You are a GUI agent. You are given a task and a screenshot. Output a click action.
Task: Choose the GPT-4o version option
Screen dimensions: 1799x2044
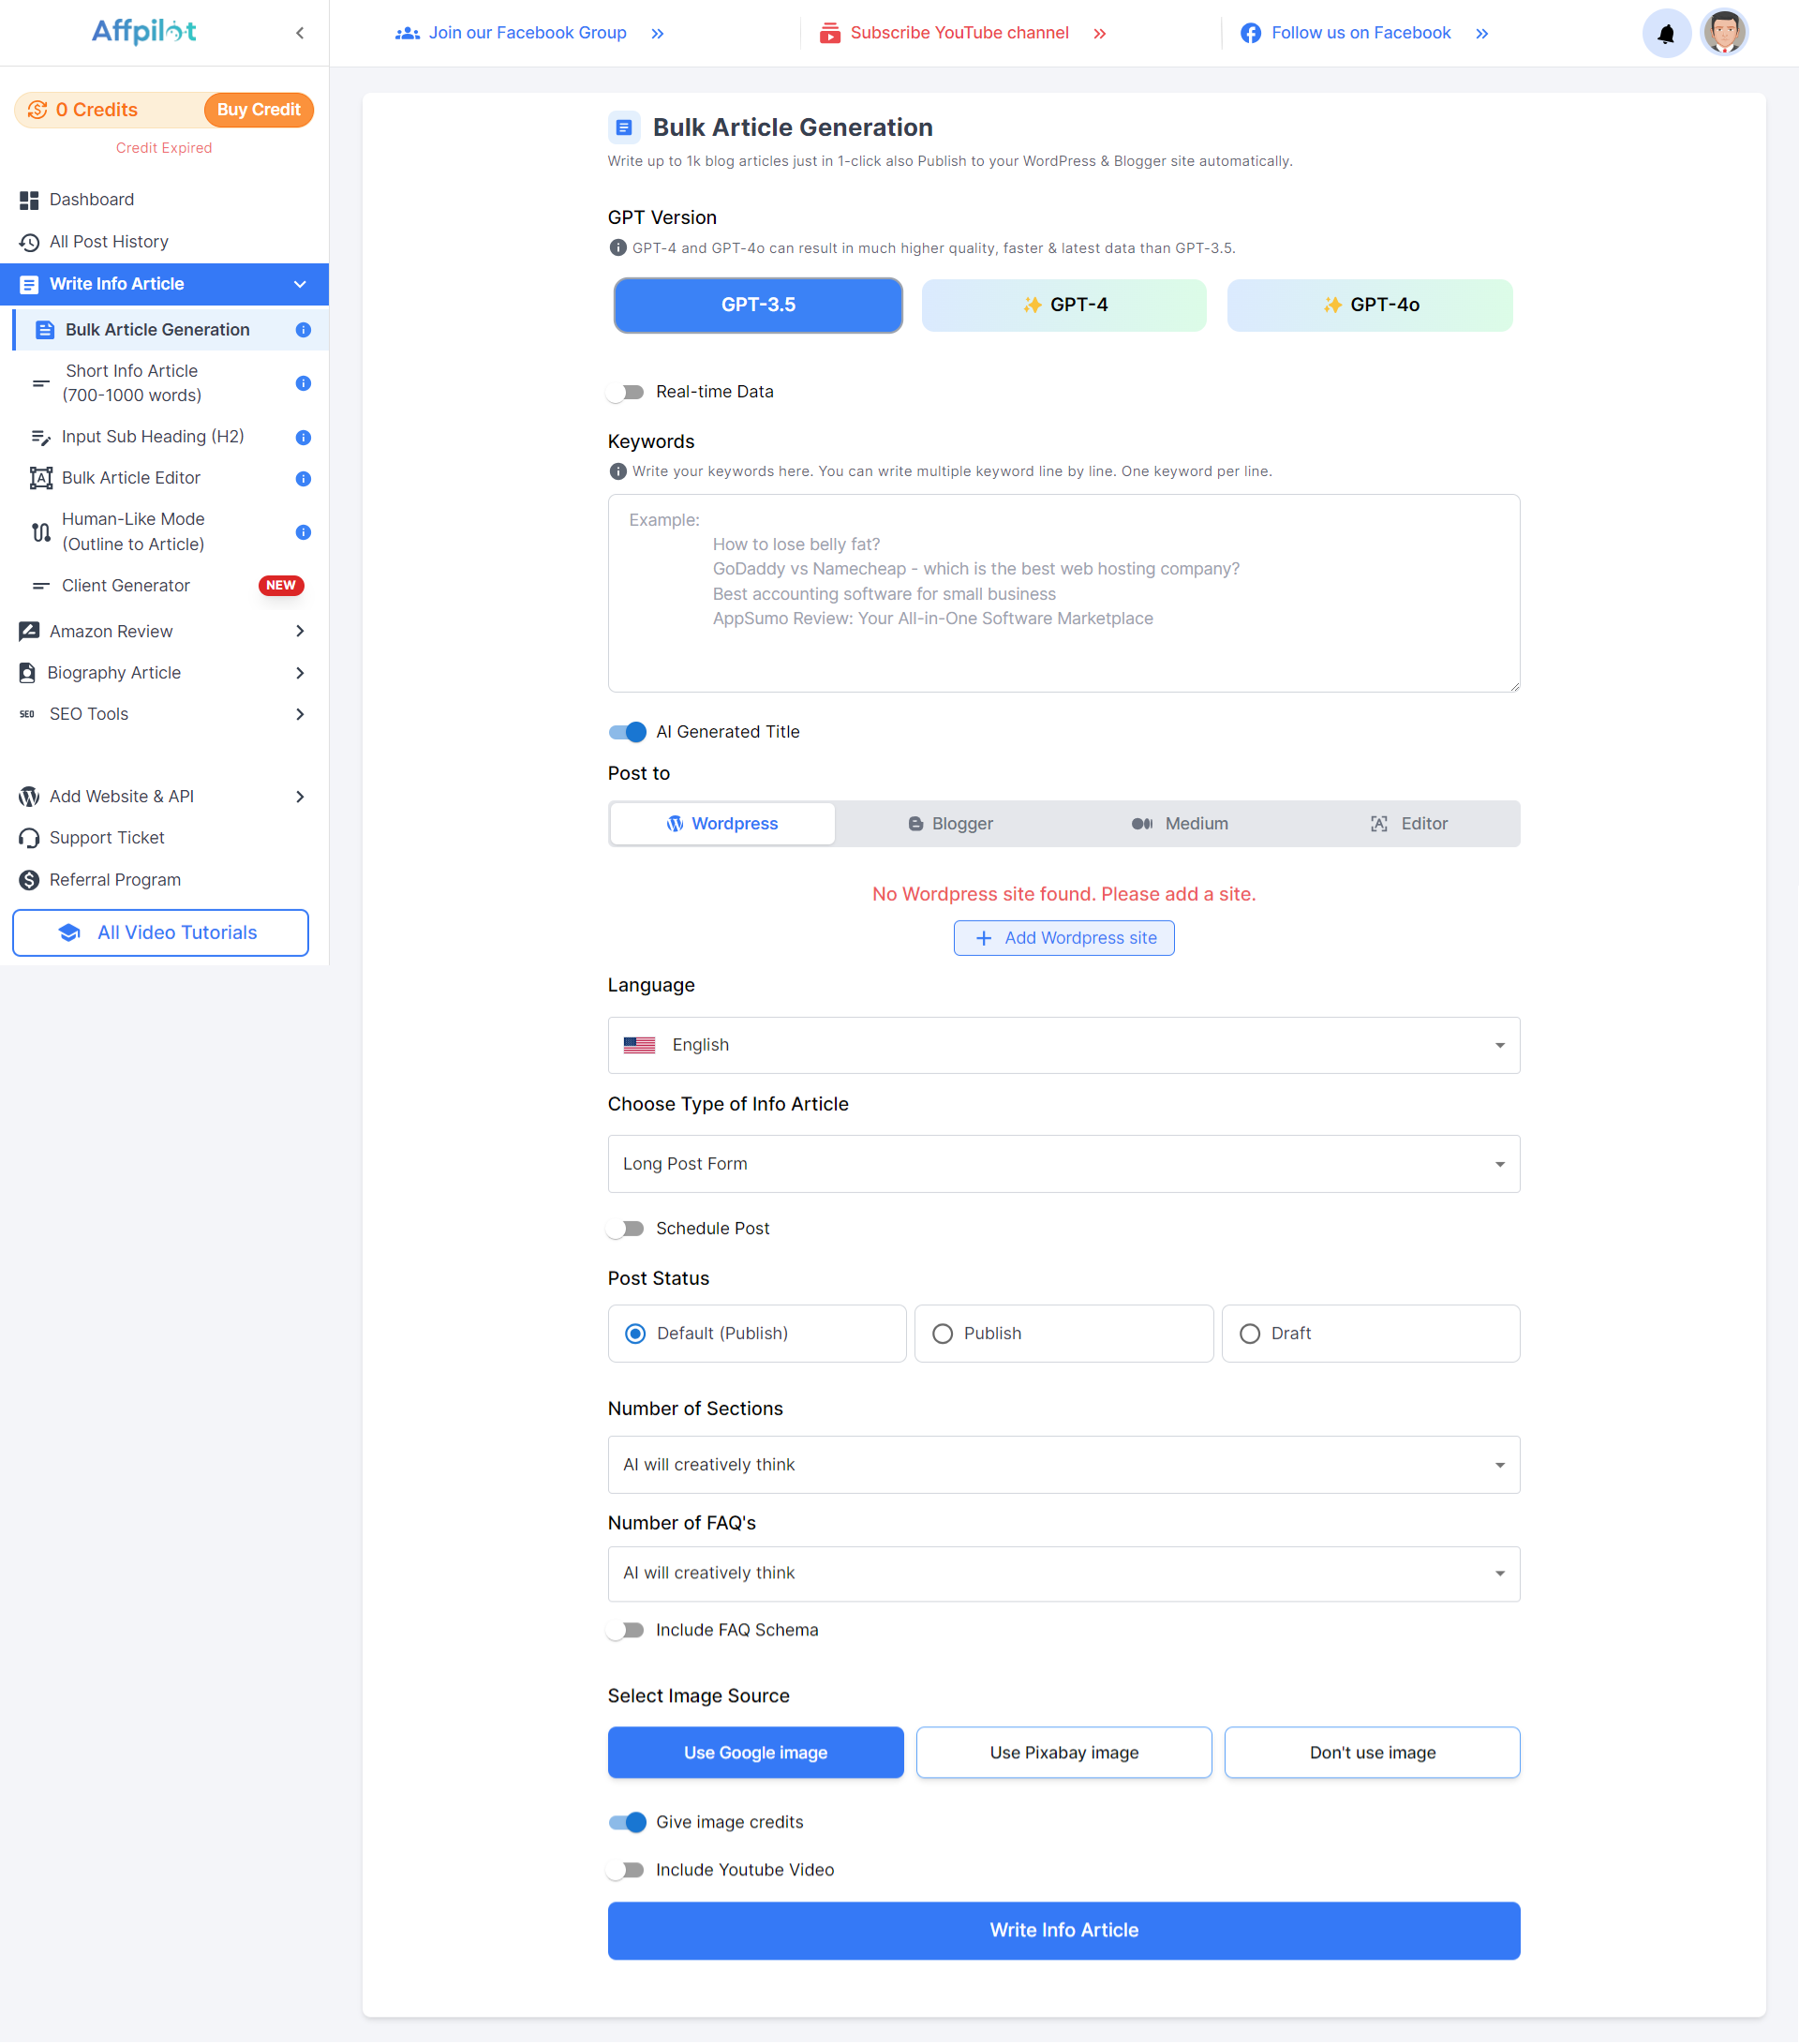[1369, 305]
